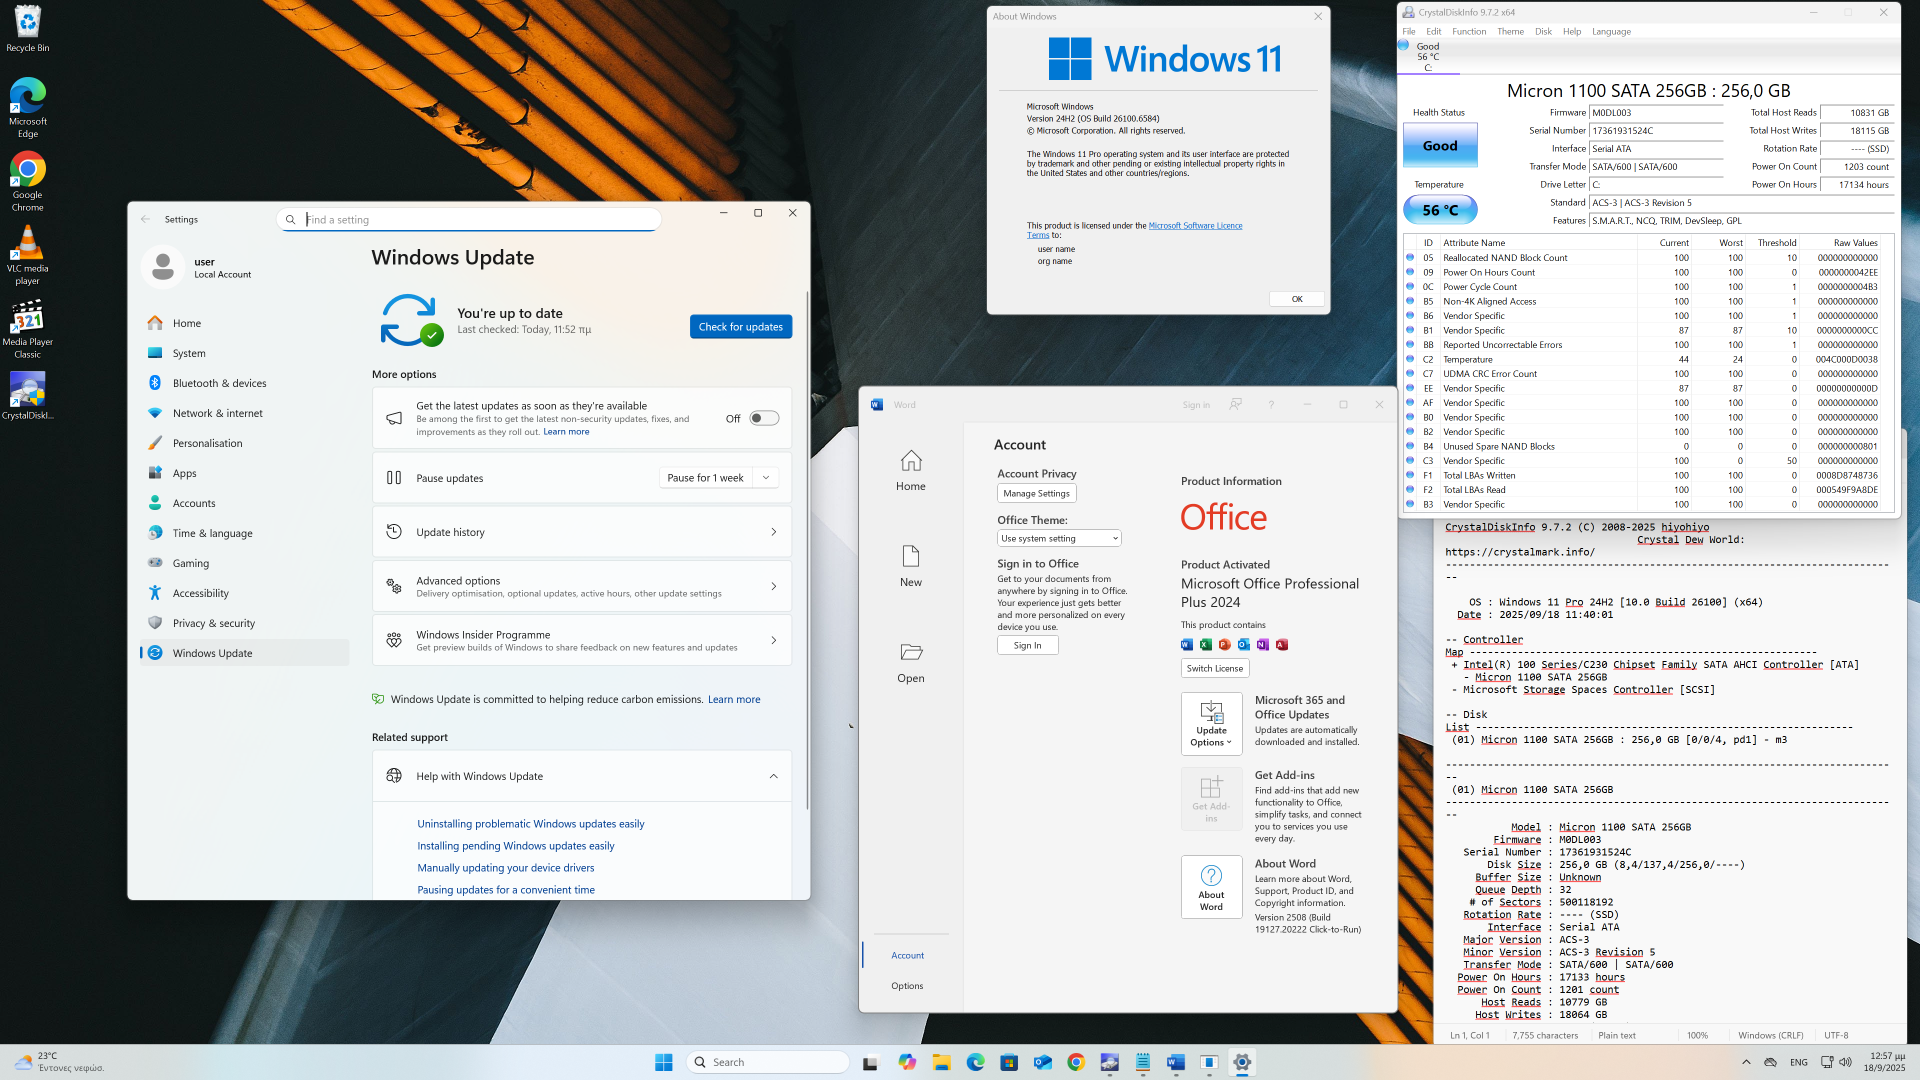The width and height of the screenshot is (1920, 1080).
Task: Open Update Options dropdown in Word
Action: [1211, 723]
